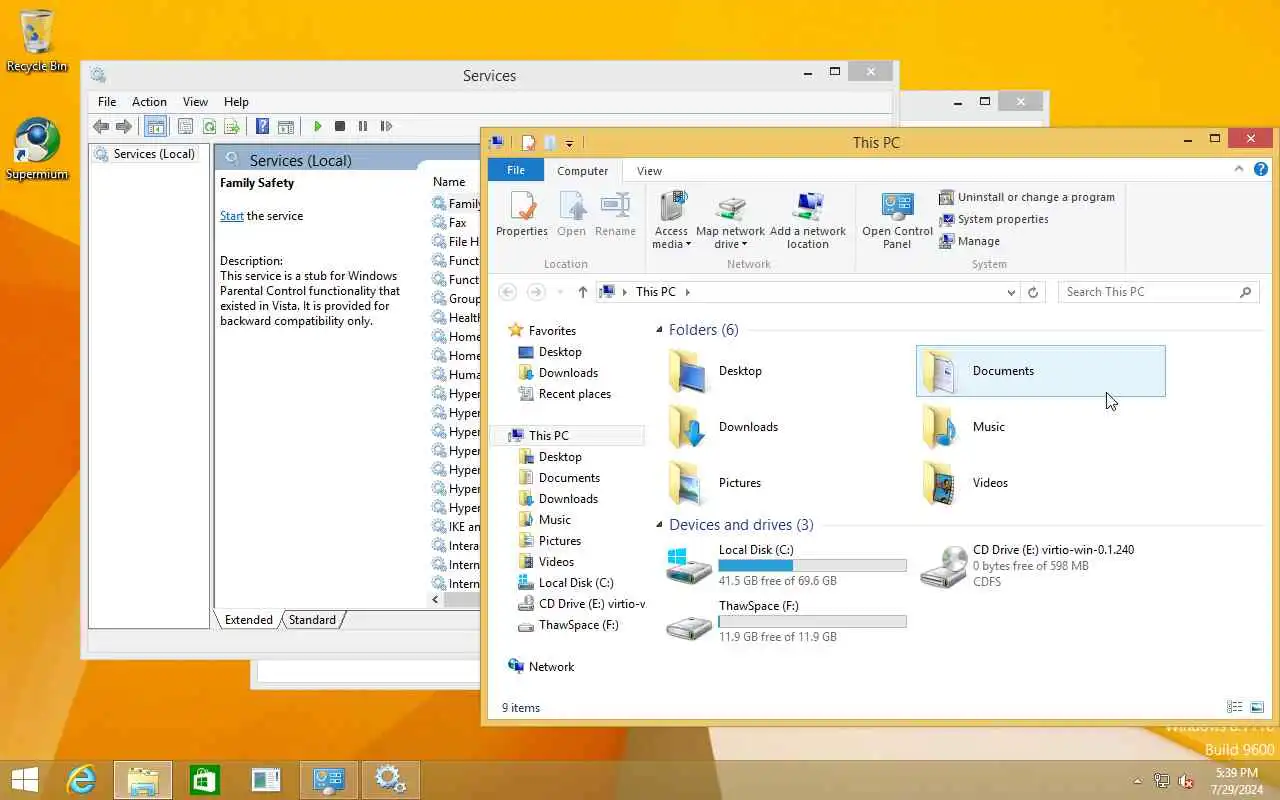
Task: Click the Start the service link
Action: coord(232,216)
